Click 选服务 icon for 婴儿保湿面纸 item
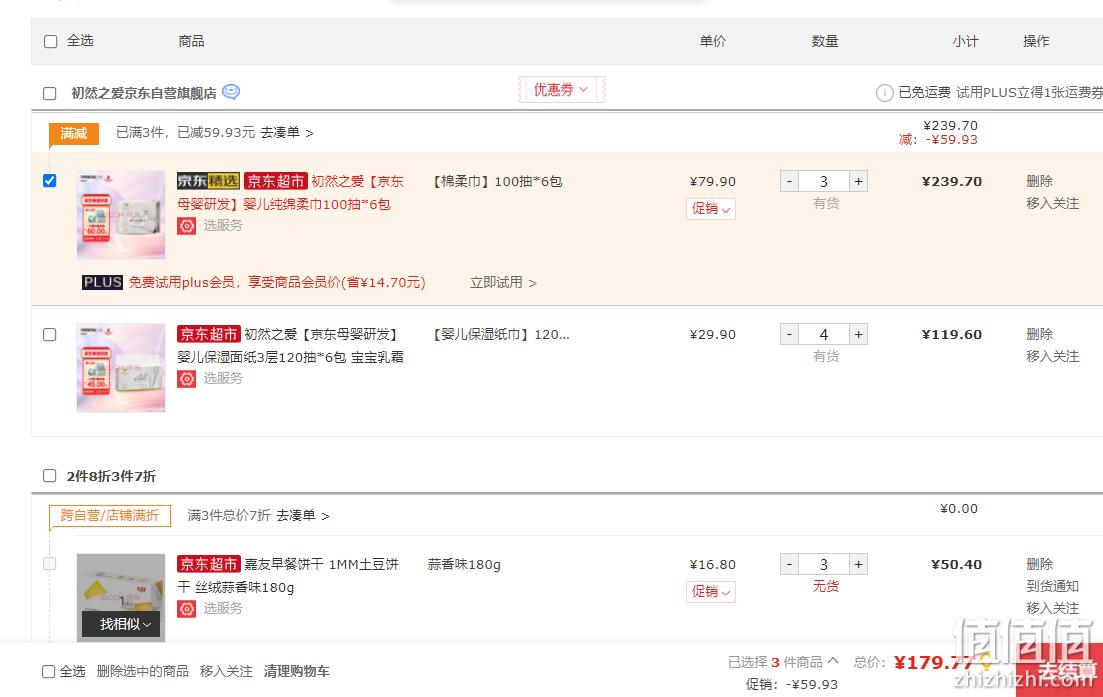Screen dimensions: 1103x697 pos(186,378)
